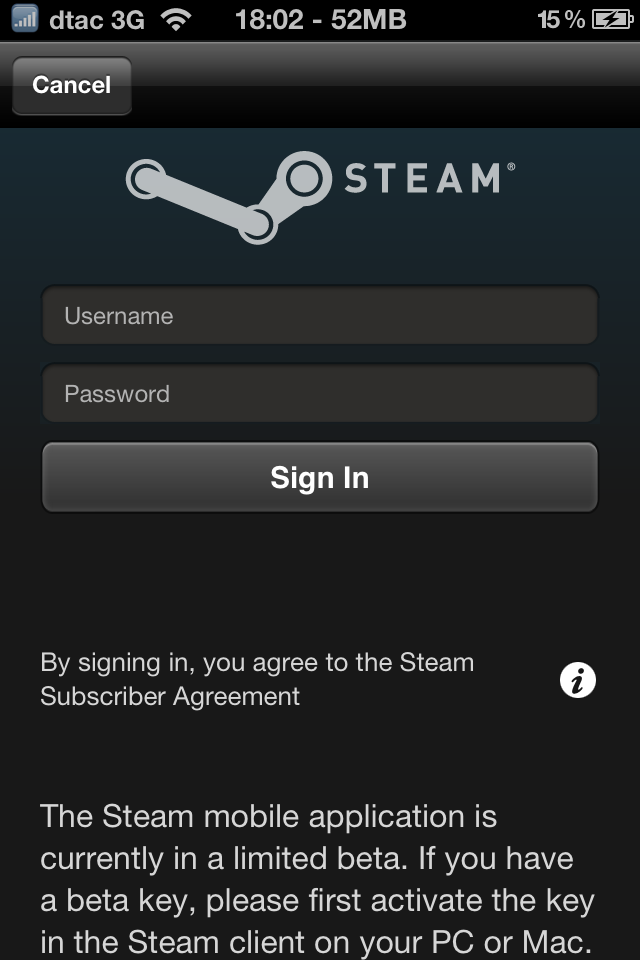The image size is (640, 960).
Task: Open the Subscriber Agreement info icon
Action: [x=578, y=680]
